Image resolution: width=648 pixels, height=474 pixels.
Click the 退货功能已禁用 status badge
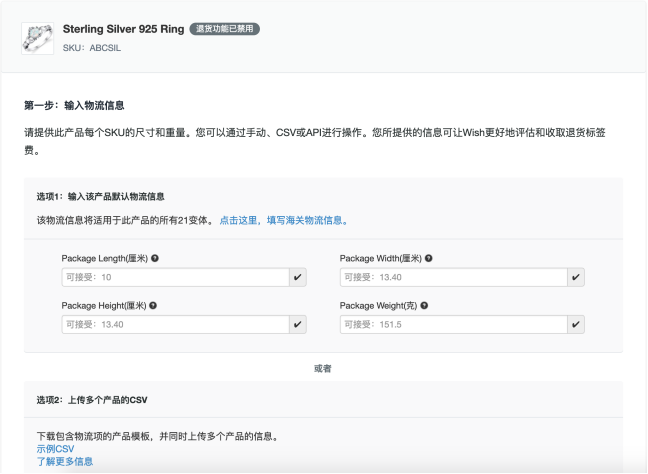click(224, 29)
